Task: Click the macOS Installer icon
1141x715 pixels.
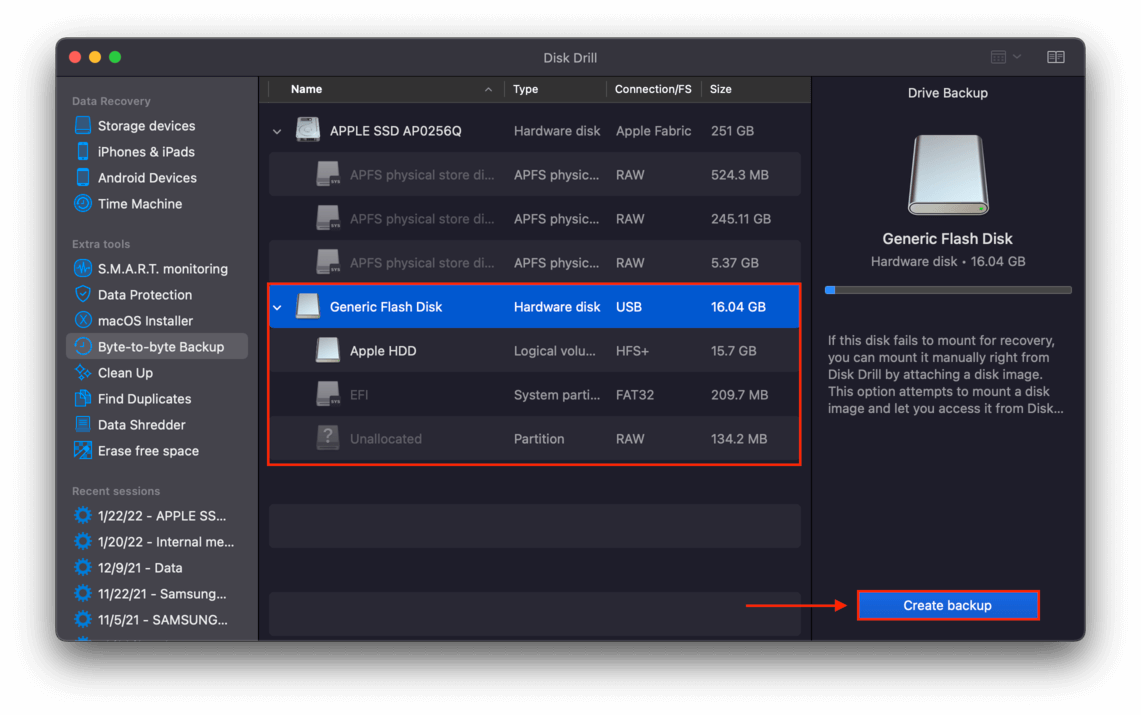Action: [83, 321]
